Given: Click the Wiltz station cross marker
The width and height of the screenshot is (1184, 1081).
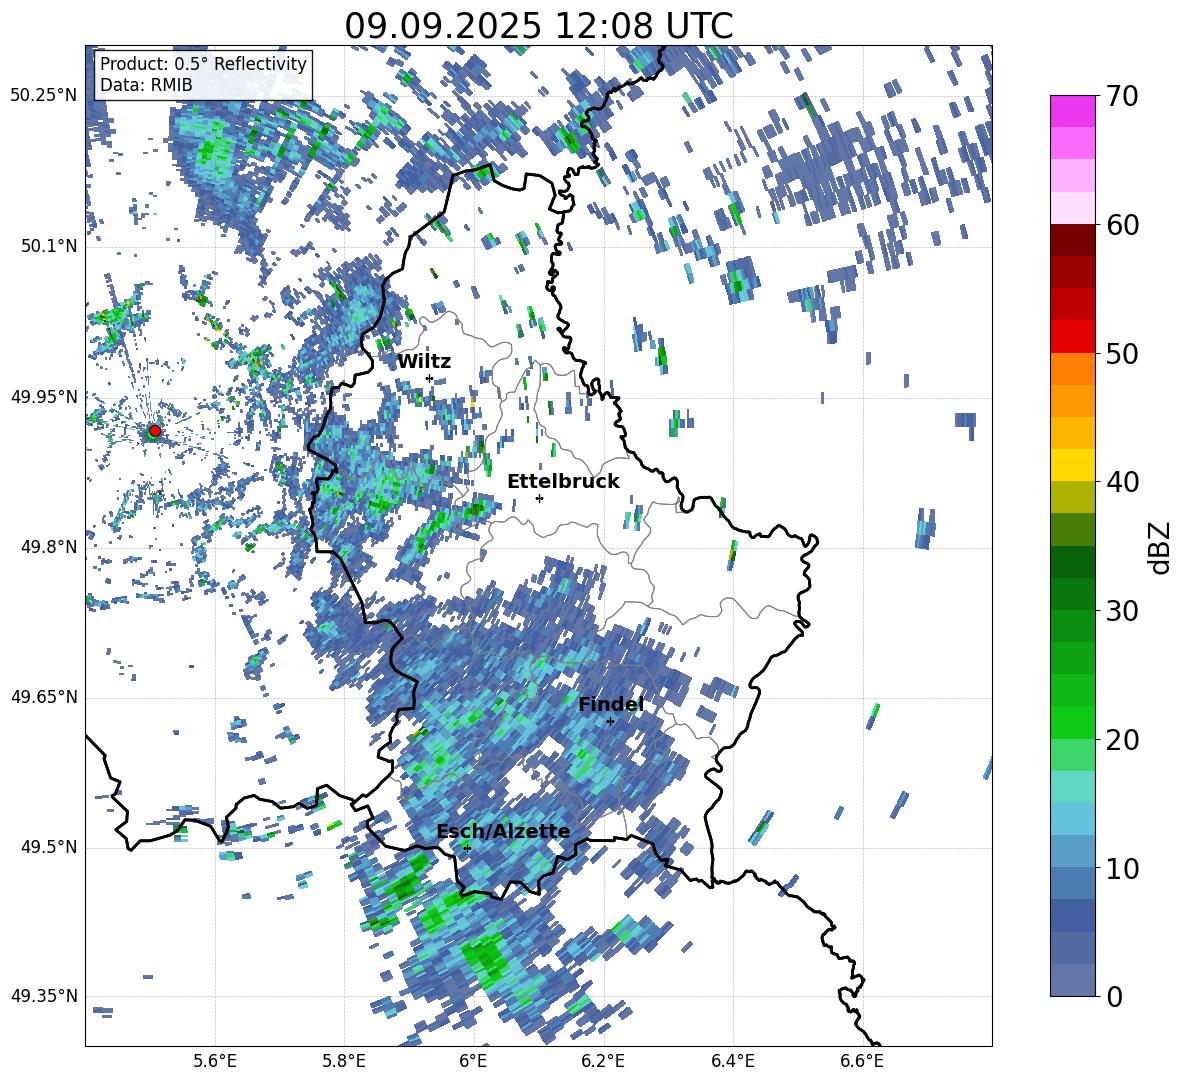Looking at the screenshot, I should point(430,378).
